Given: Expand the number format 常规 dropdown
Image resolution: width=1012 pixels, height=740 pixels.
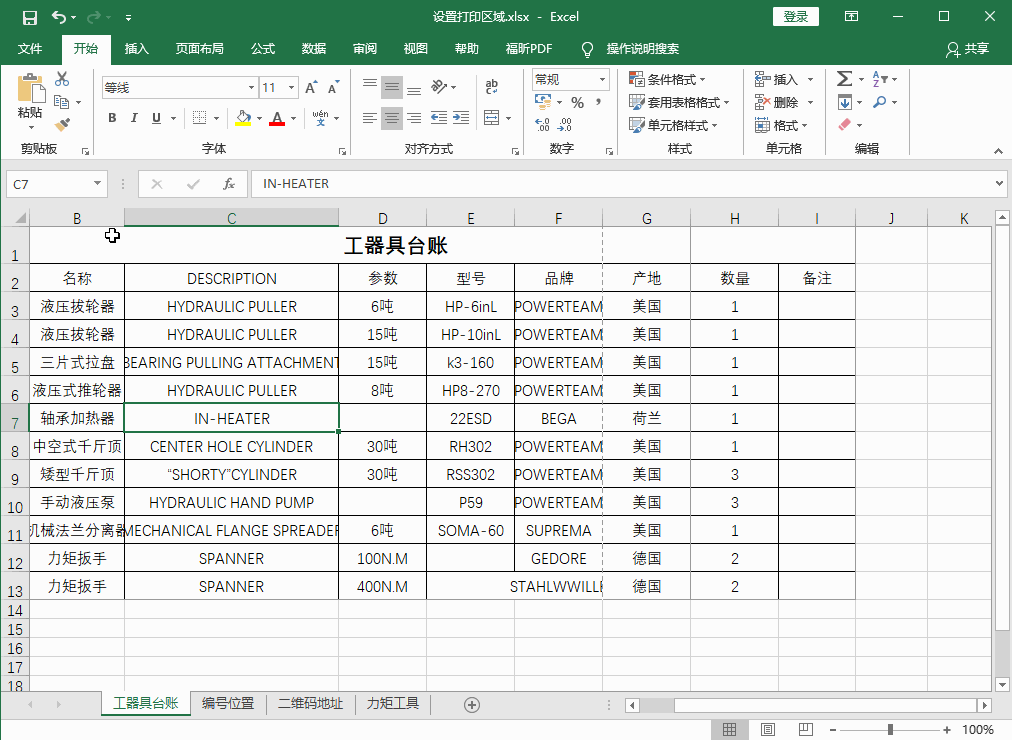Looking at the screenshot, I should [x=603, y=79].
